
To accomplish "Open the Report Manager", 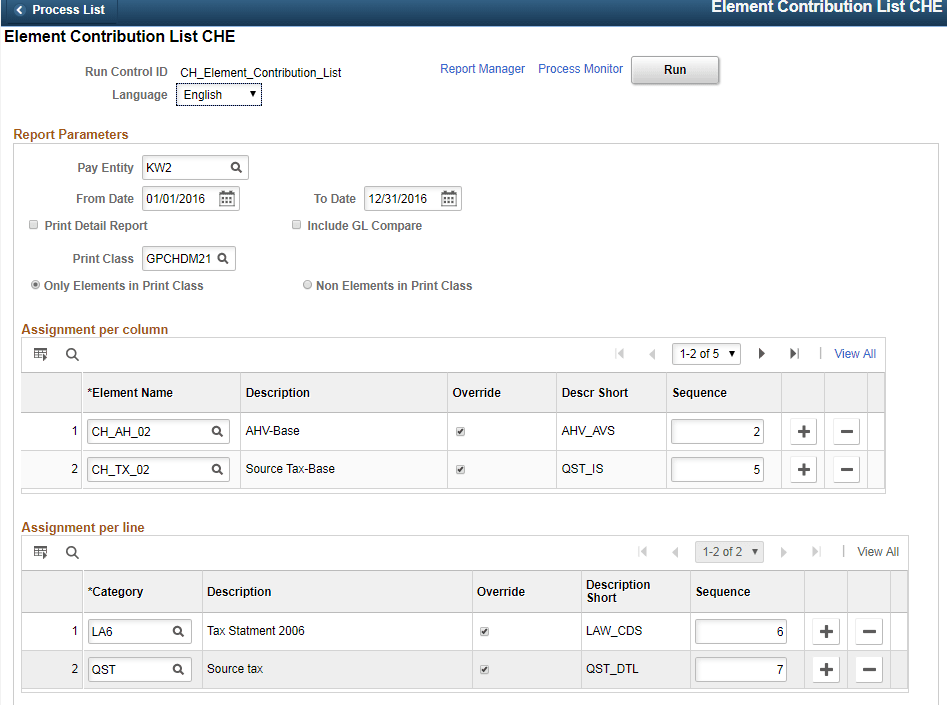I will (483, 69).
